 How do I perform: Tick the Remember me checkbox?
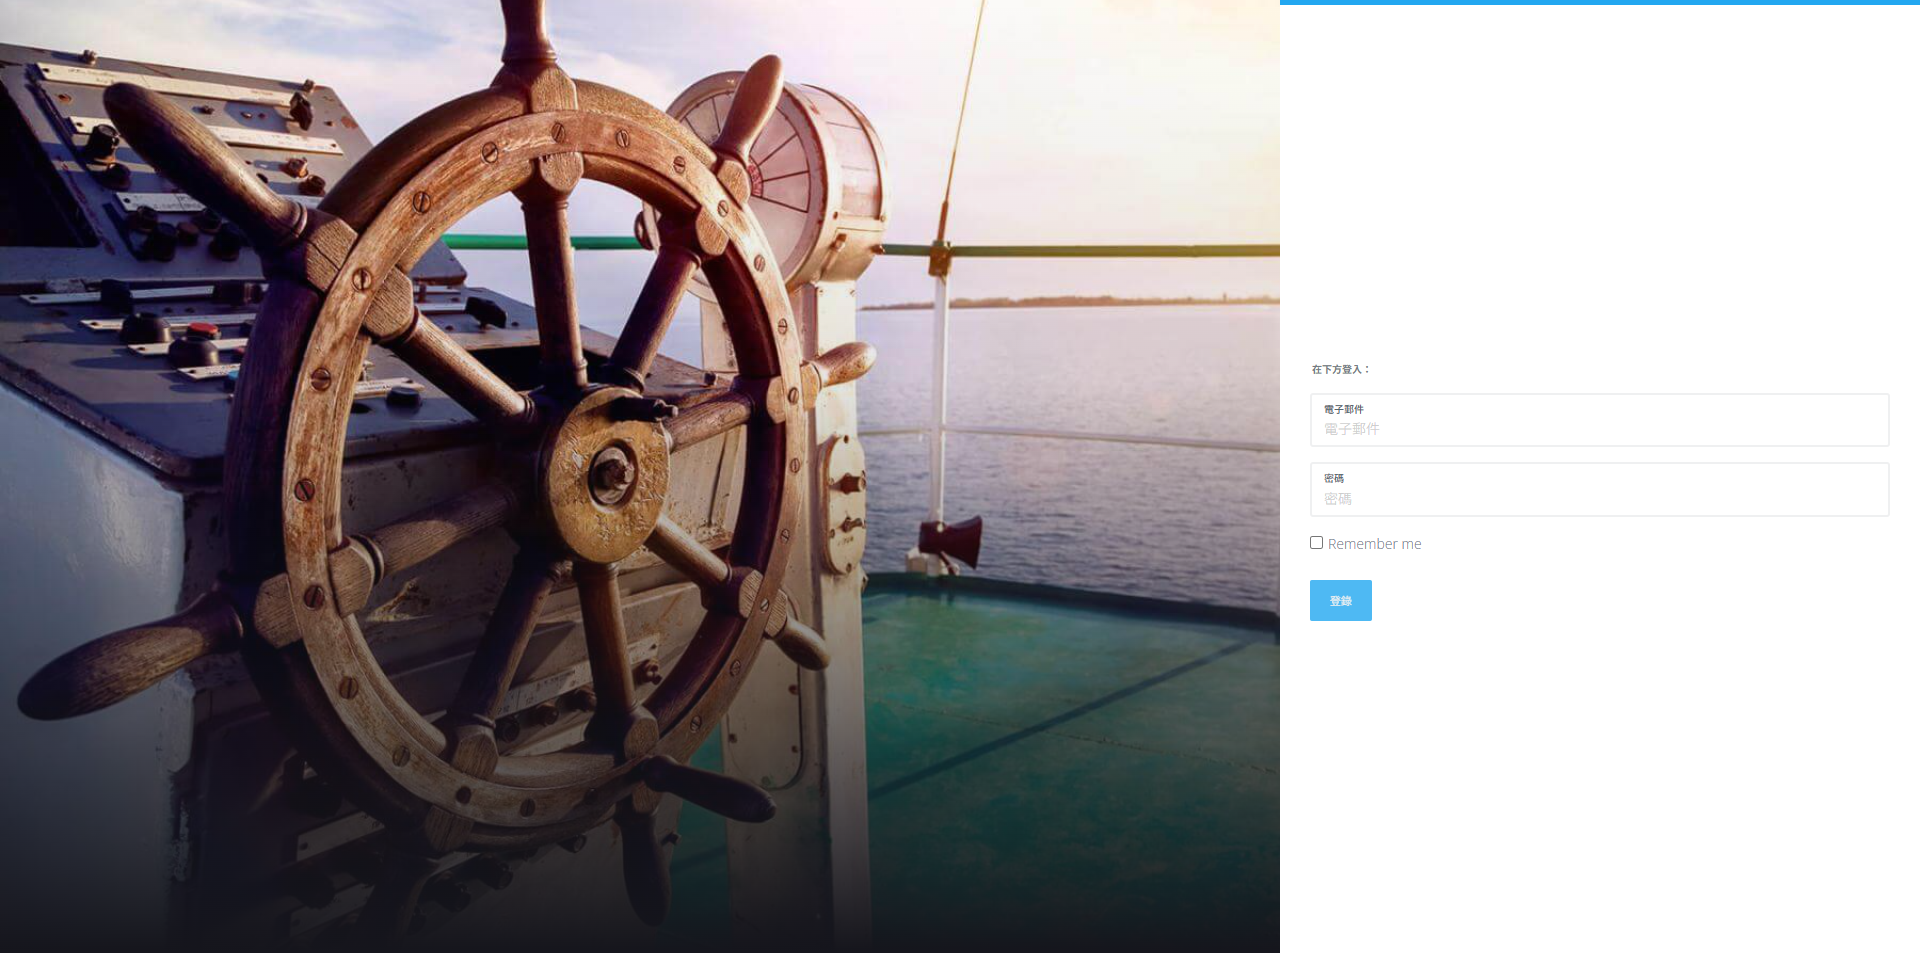coord(1316,543)
